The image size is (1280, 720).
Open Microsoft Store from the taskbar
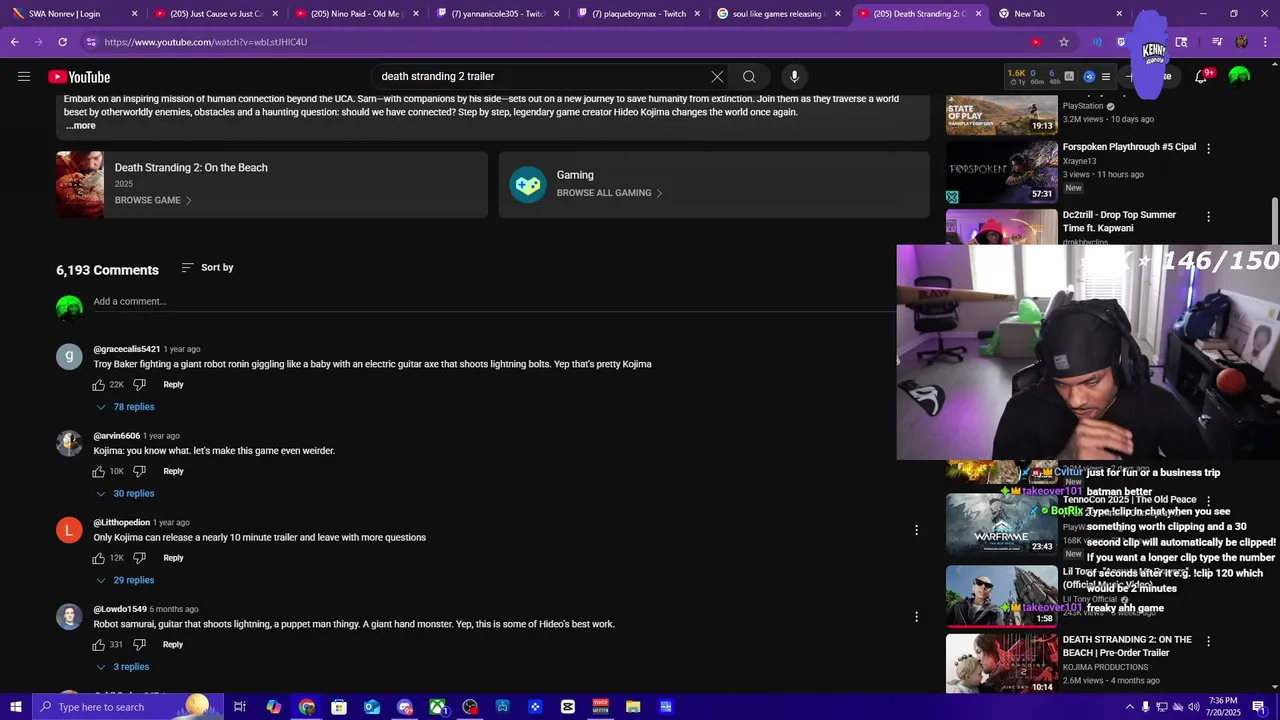point(339,707)
